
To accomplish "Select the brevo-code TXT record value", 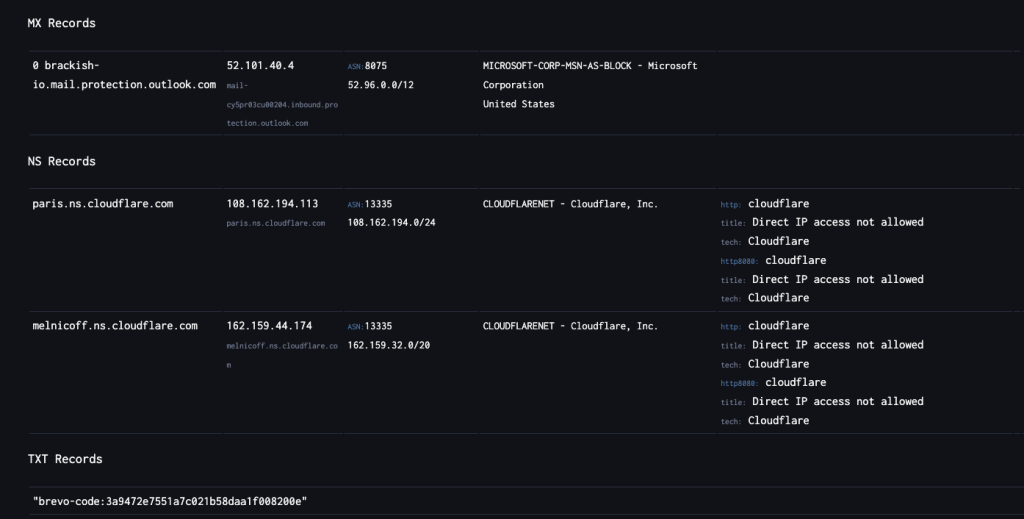I will point(169,500).
